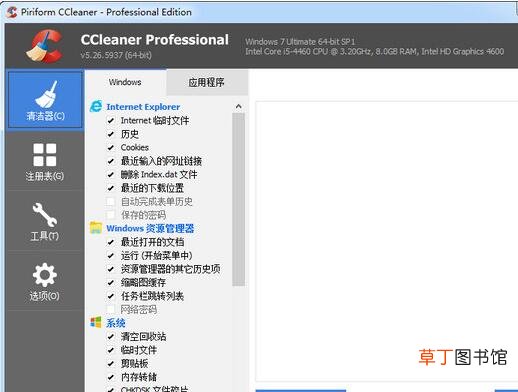The height and width of the screenshot is (392, 518).
Task: Toggle 最近打开的文档 checkbox
Action: tap(111, 242)
